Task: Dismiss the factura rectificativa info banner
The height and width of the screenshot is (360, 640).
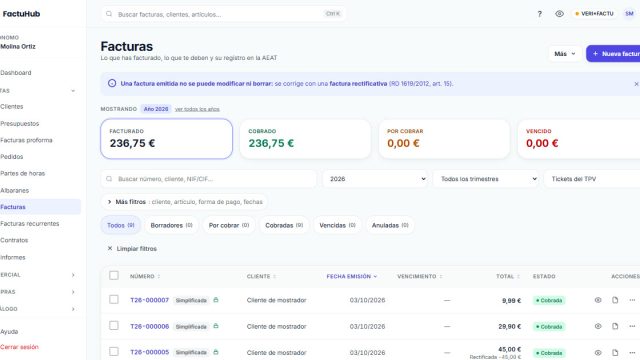Action: tap(636, 84)
